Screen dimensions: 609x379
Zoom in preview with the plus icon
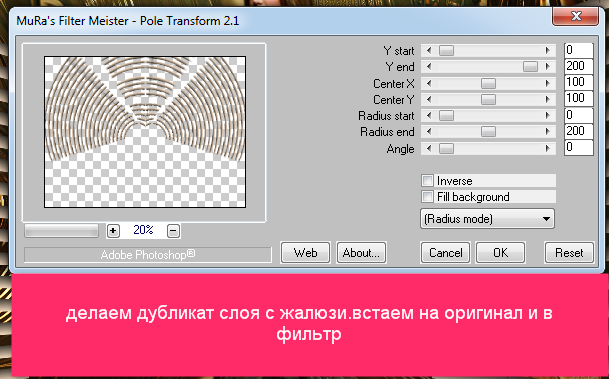[113, 231]
